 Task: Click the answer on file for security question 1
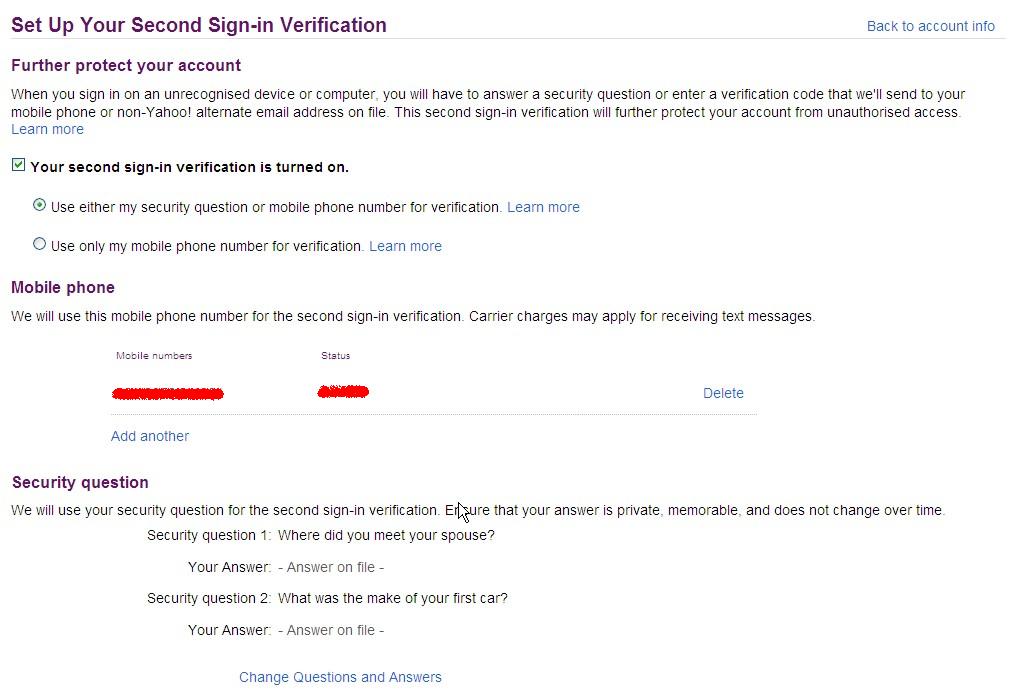(330, 567)
